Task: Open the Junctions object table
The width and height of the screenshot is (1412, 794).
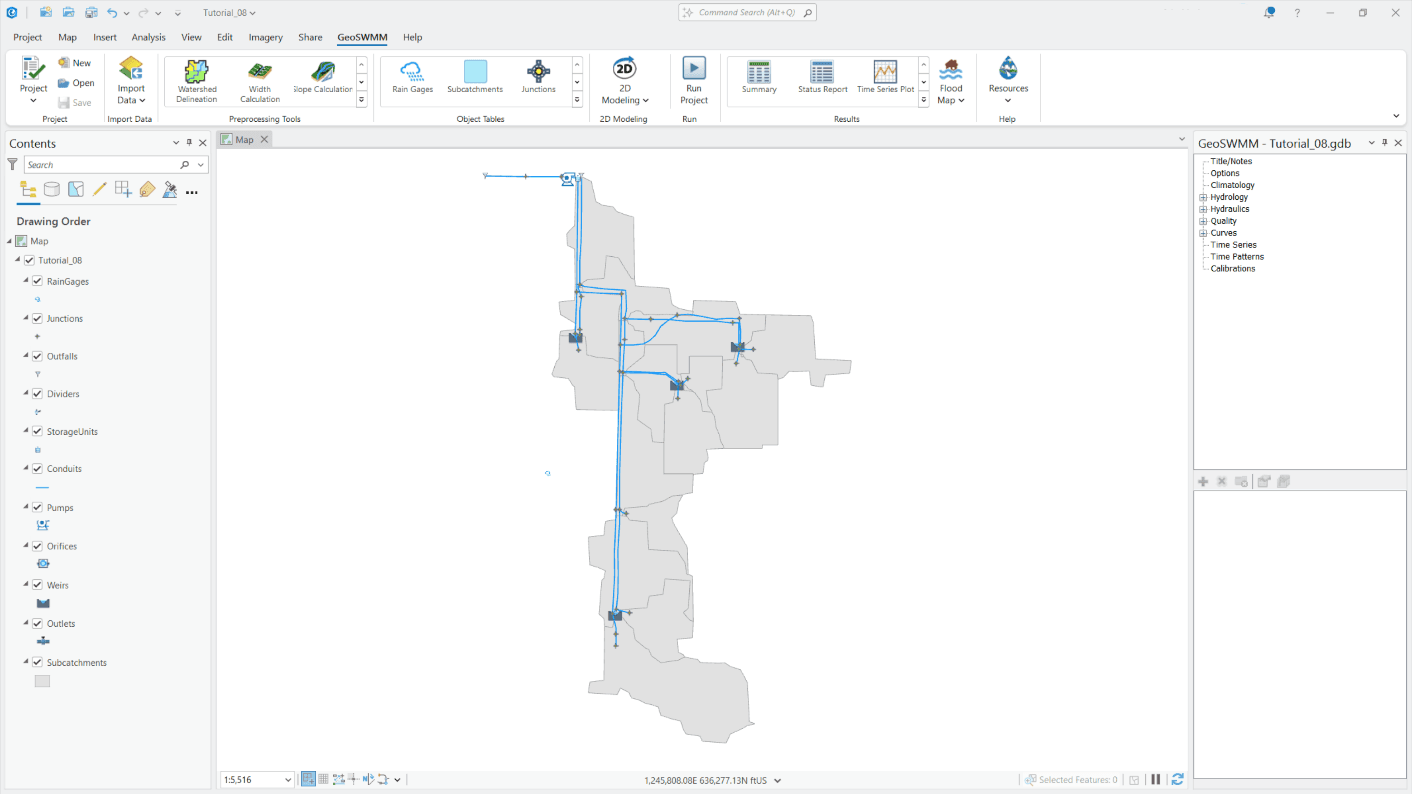Action: (538, 80)
